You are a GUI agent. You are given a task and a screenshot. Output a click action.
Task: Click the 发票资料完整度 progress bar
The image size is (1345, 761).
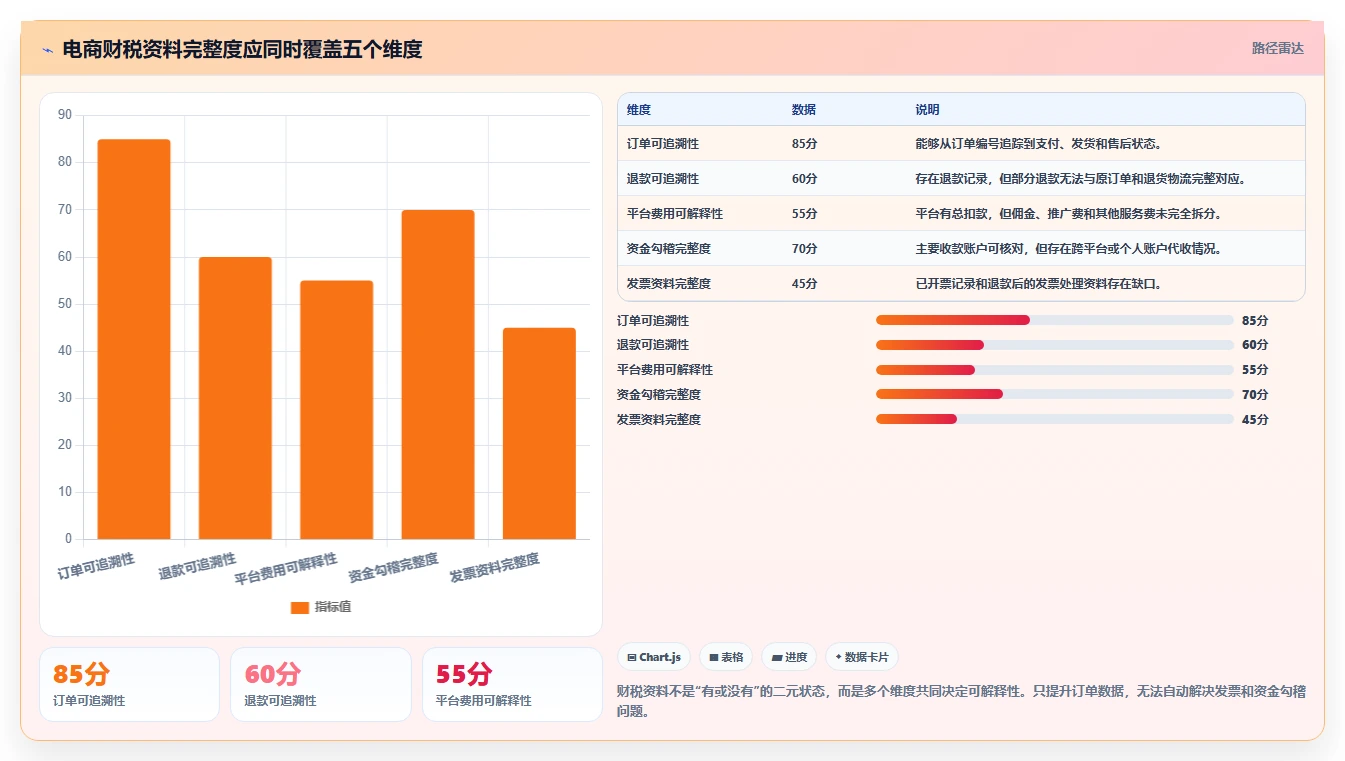(1054, 419)
